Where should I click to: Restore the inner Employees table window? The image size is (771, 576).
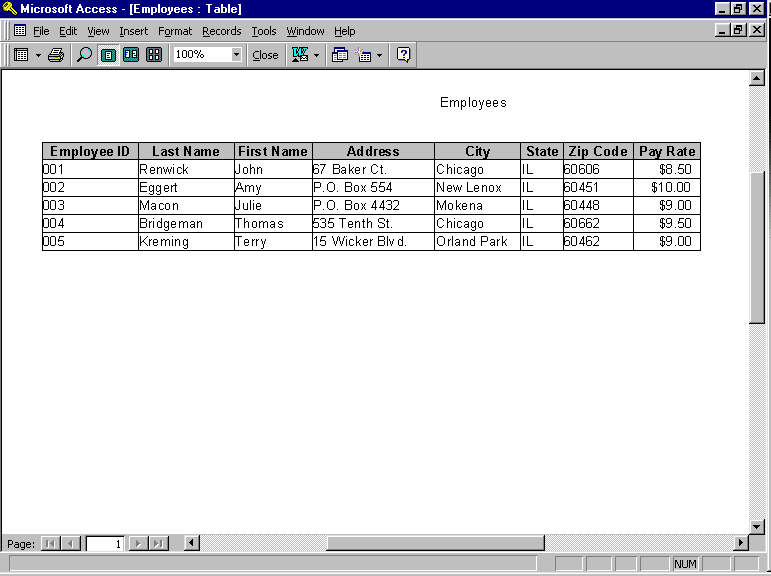(738, 30)
